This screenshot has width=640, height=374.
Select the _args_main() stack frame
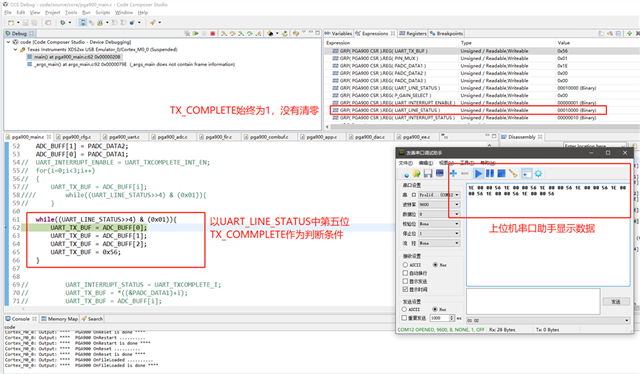[x=131, y=64]
